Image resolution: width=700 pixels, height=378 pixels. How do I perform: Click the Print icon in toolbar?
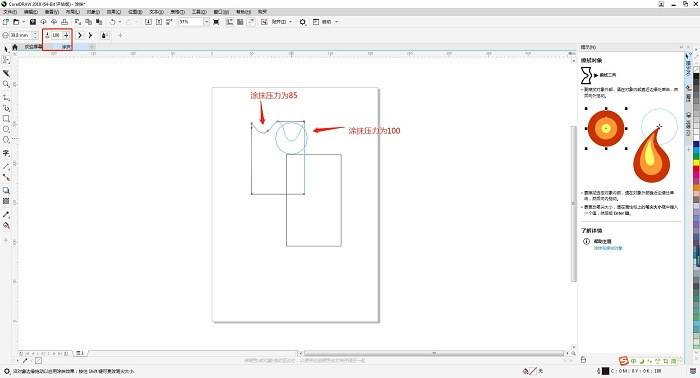64,21
